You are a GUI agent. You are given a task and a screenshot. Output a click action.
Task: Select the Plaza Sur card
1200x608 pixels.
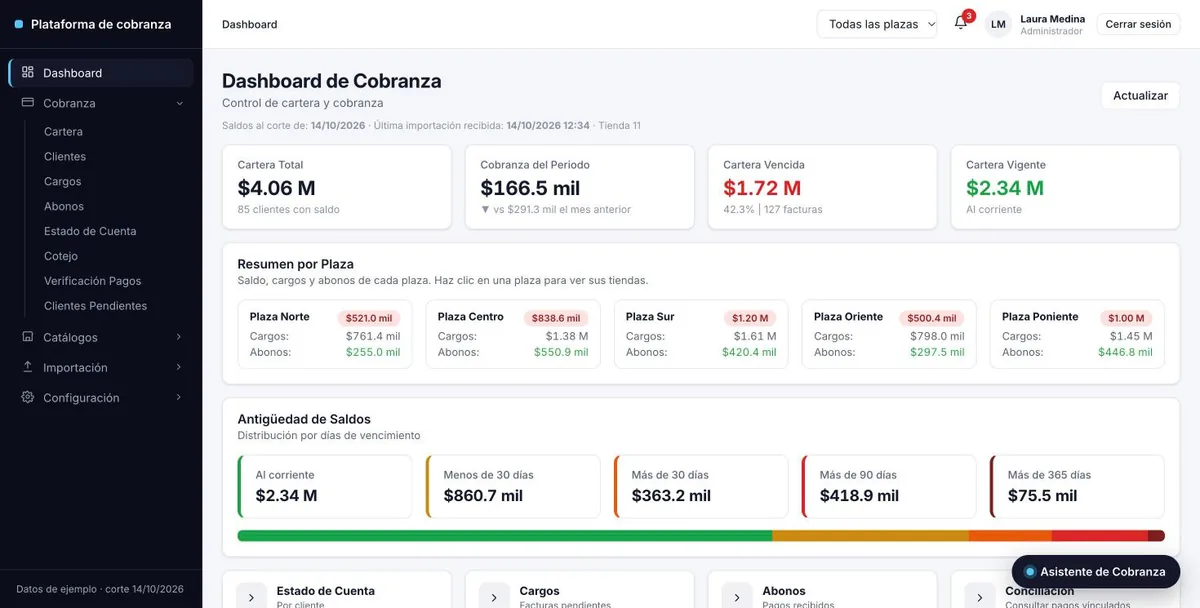[x=701, y=334]
